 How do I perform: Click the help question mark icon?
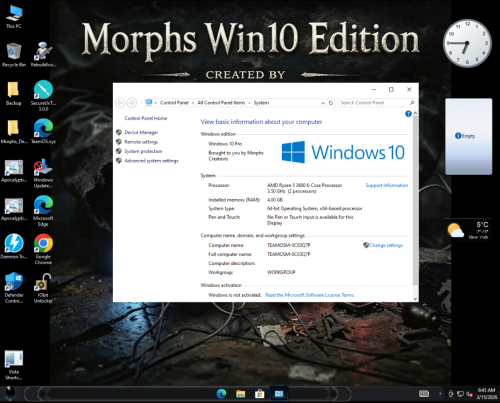tap(408, 114)
